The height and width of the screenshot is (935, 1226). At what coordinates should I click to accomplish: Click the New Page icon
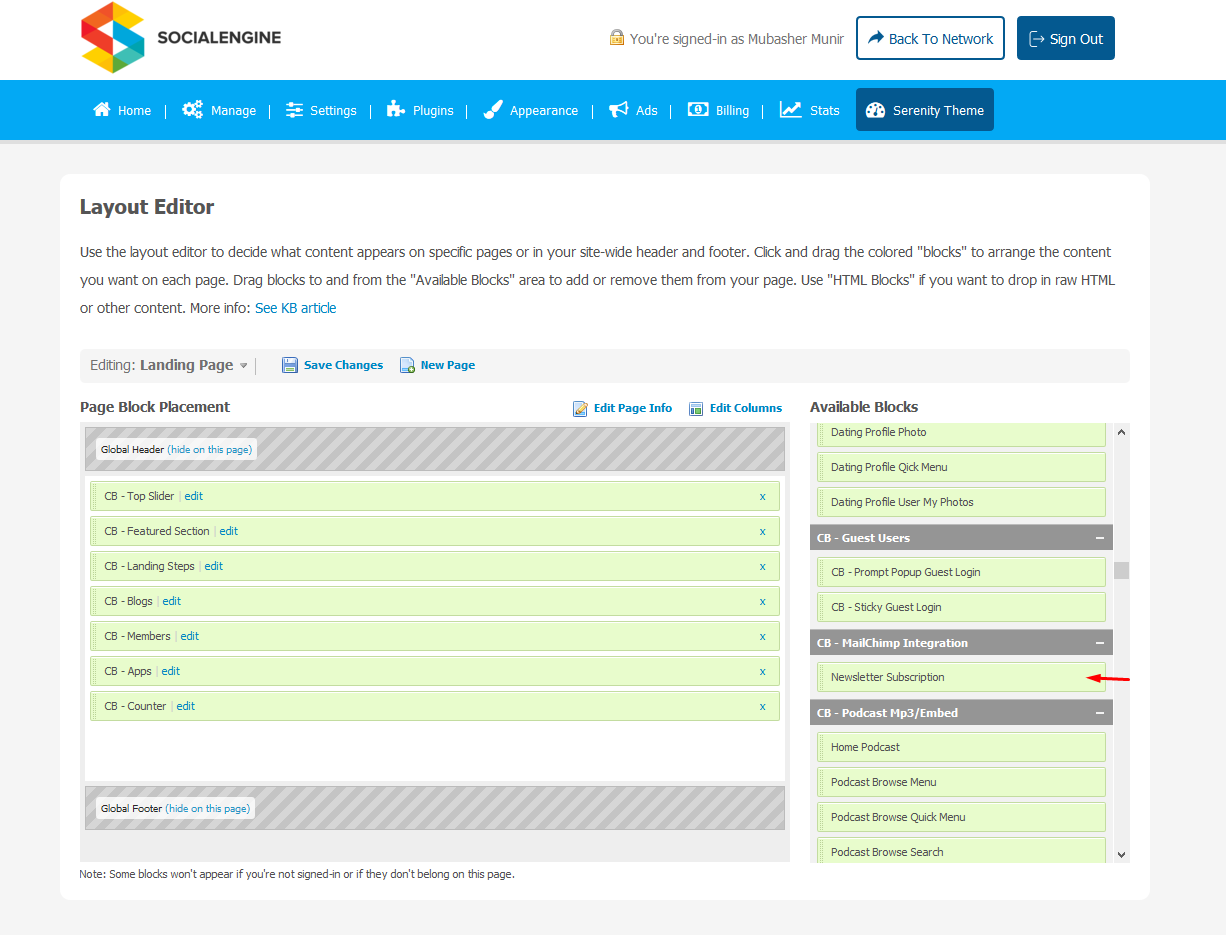point(407,365)
